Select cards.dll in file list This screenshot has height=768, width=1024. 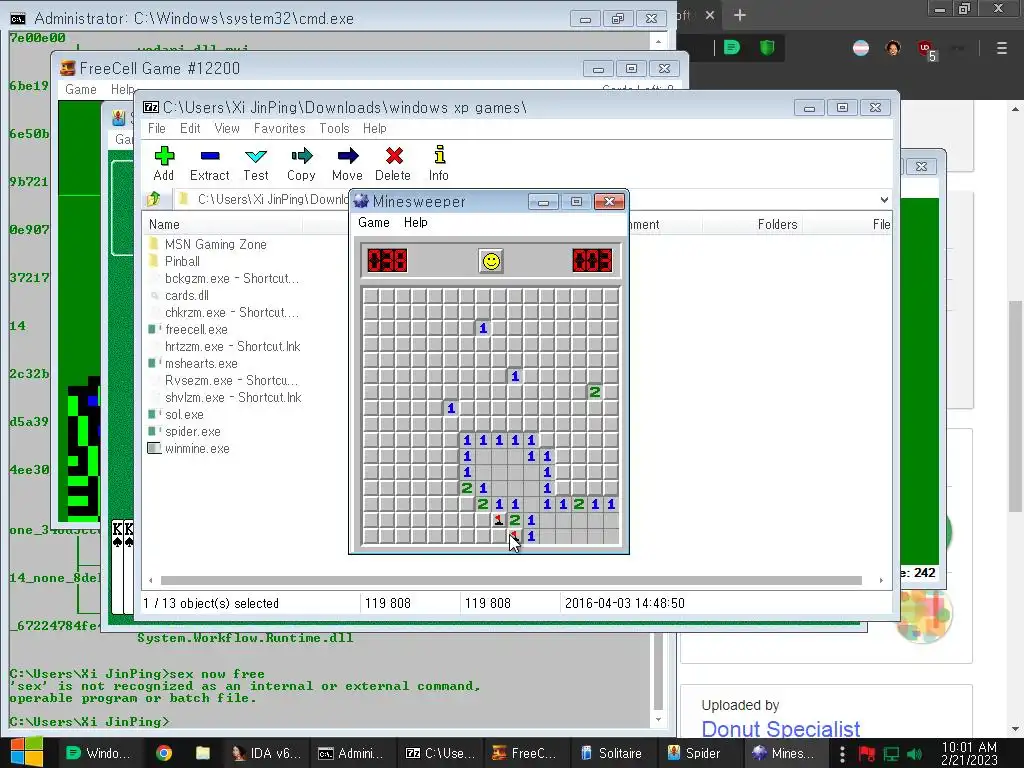[187, 295]
